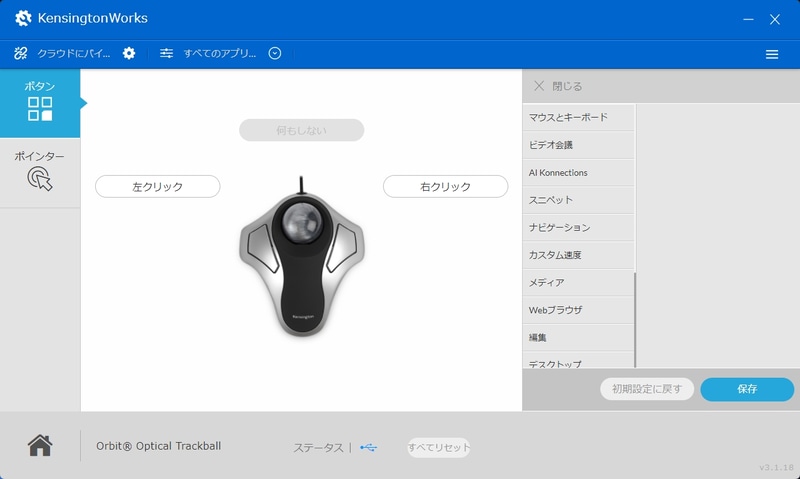Select ビデオ会議 category

coord(578,145)
